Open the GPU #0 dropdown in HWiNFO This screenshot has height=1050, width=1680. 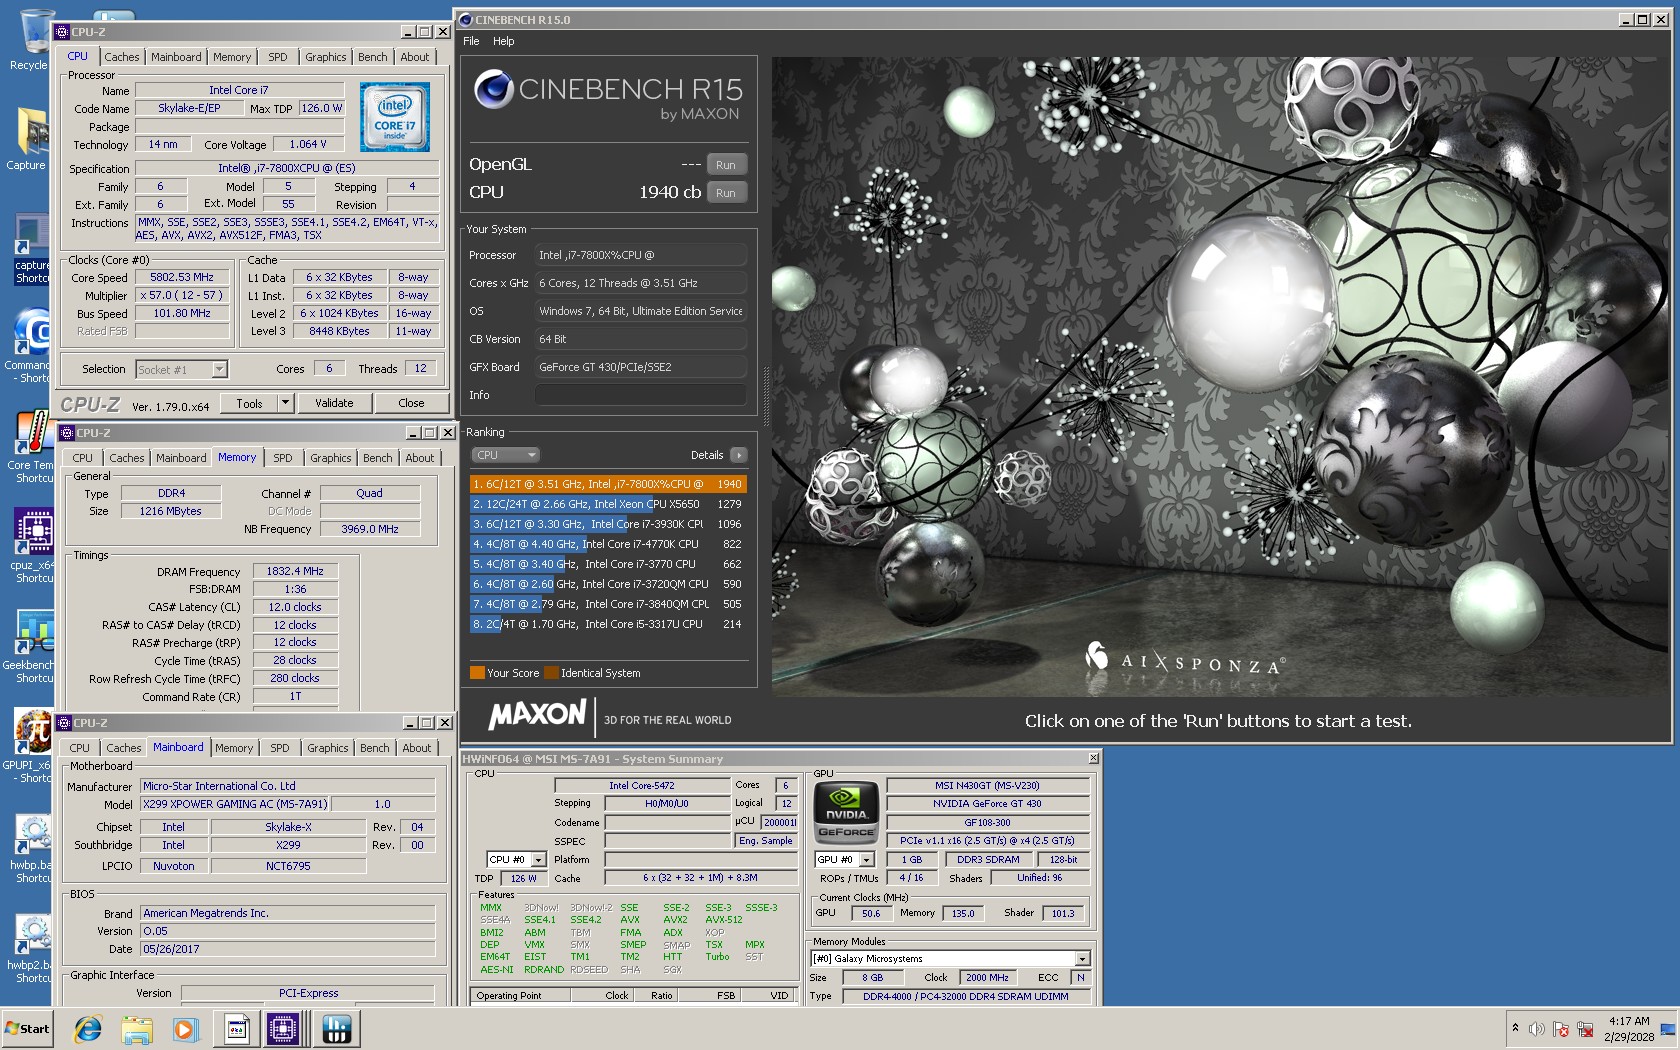click(x=845, y=859)
